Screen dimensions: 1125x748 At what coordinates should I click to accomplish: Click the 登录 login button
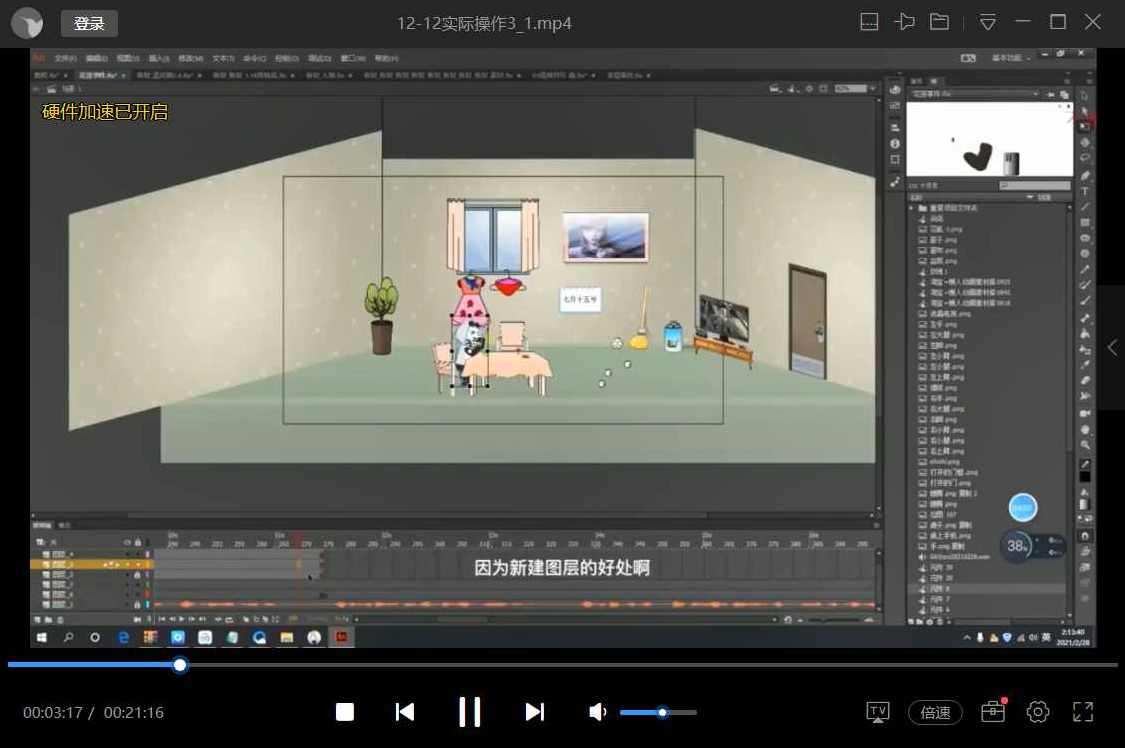tap(88, 22)
